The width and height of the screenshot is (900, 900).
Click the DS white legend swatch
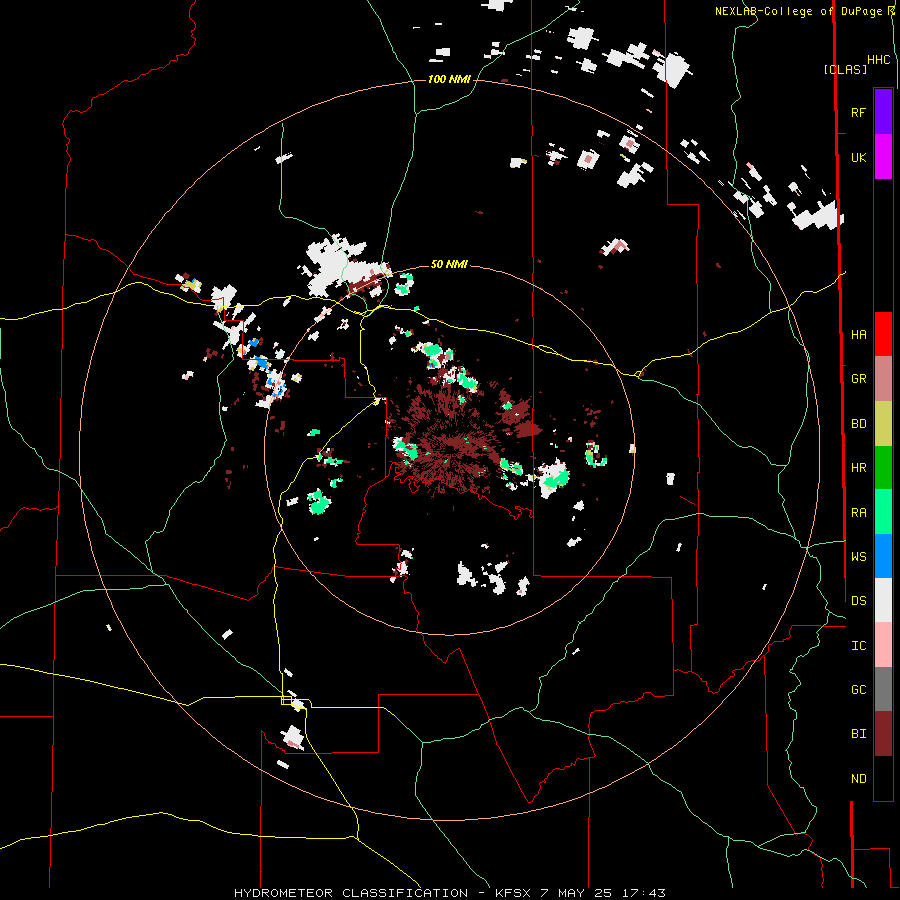pos(883,600)
